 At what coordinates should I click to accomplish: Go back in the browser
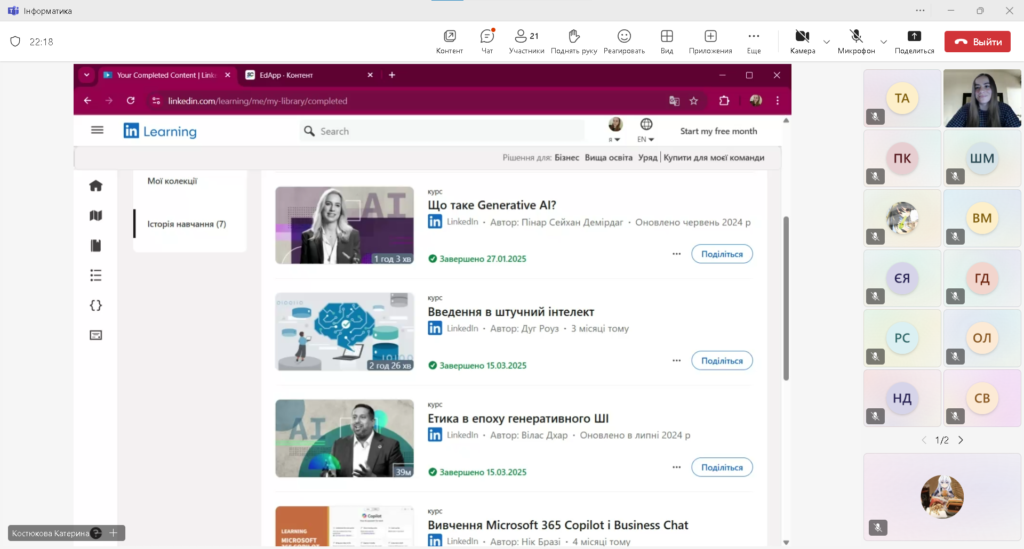(x=88, y=101)
